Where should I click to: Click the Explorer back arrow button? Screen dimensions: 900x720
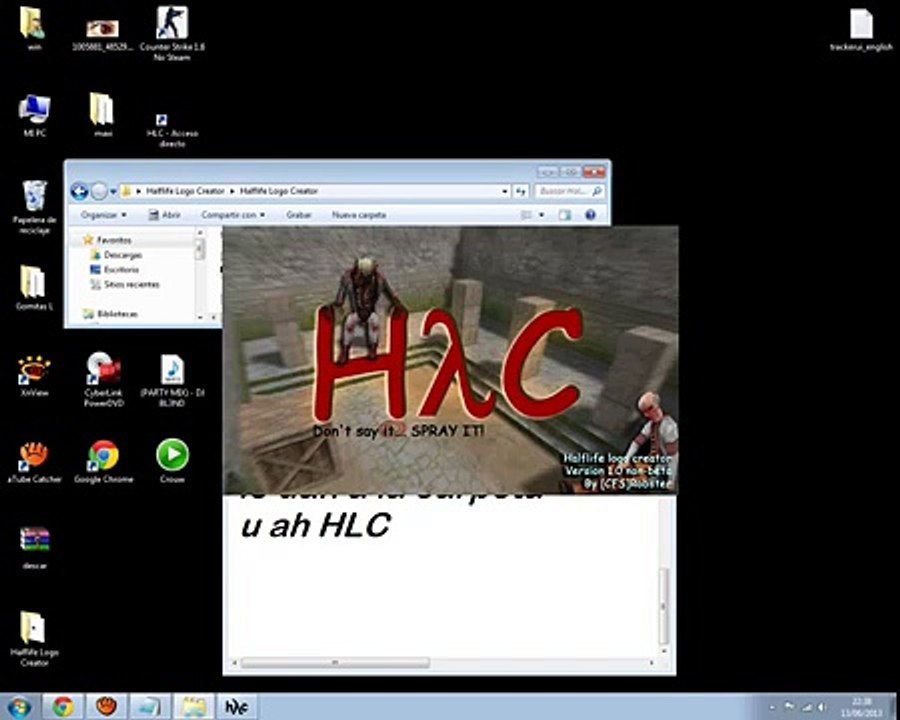(79, 191)
